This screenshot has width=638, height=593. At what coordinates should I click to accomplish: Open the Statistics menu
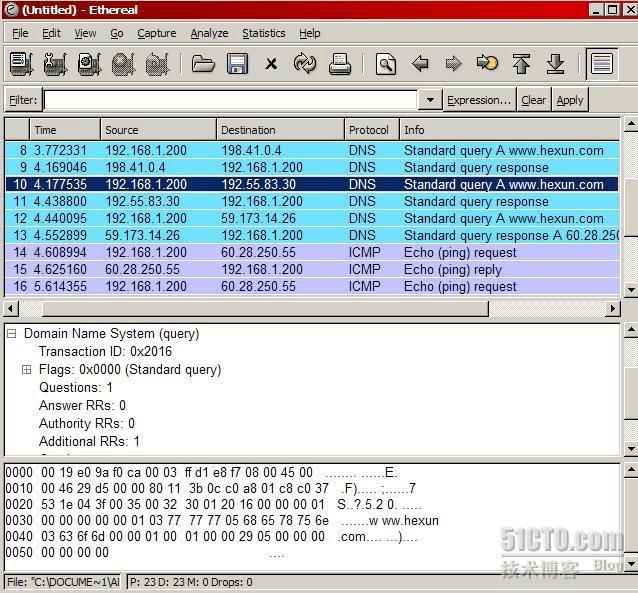(x=263, y=33)
